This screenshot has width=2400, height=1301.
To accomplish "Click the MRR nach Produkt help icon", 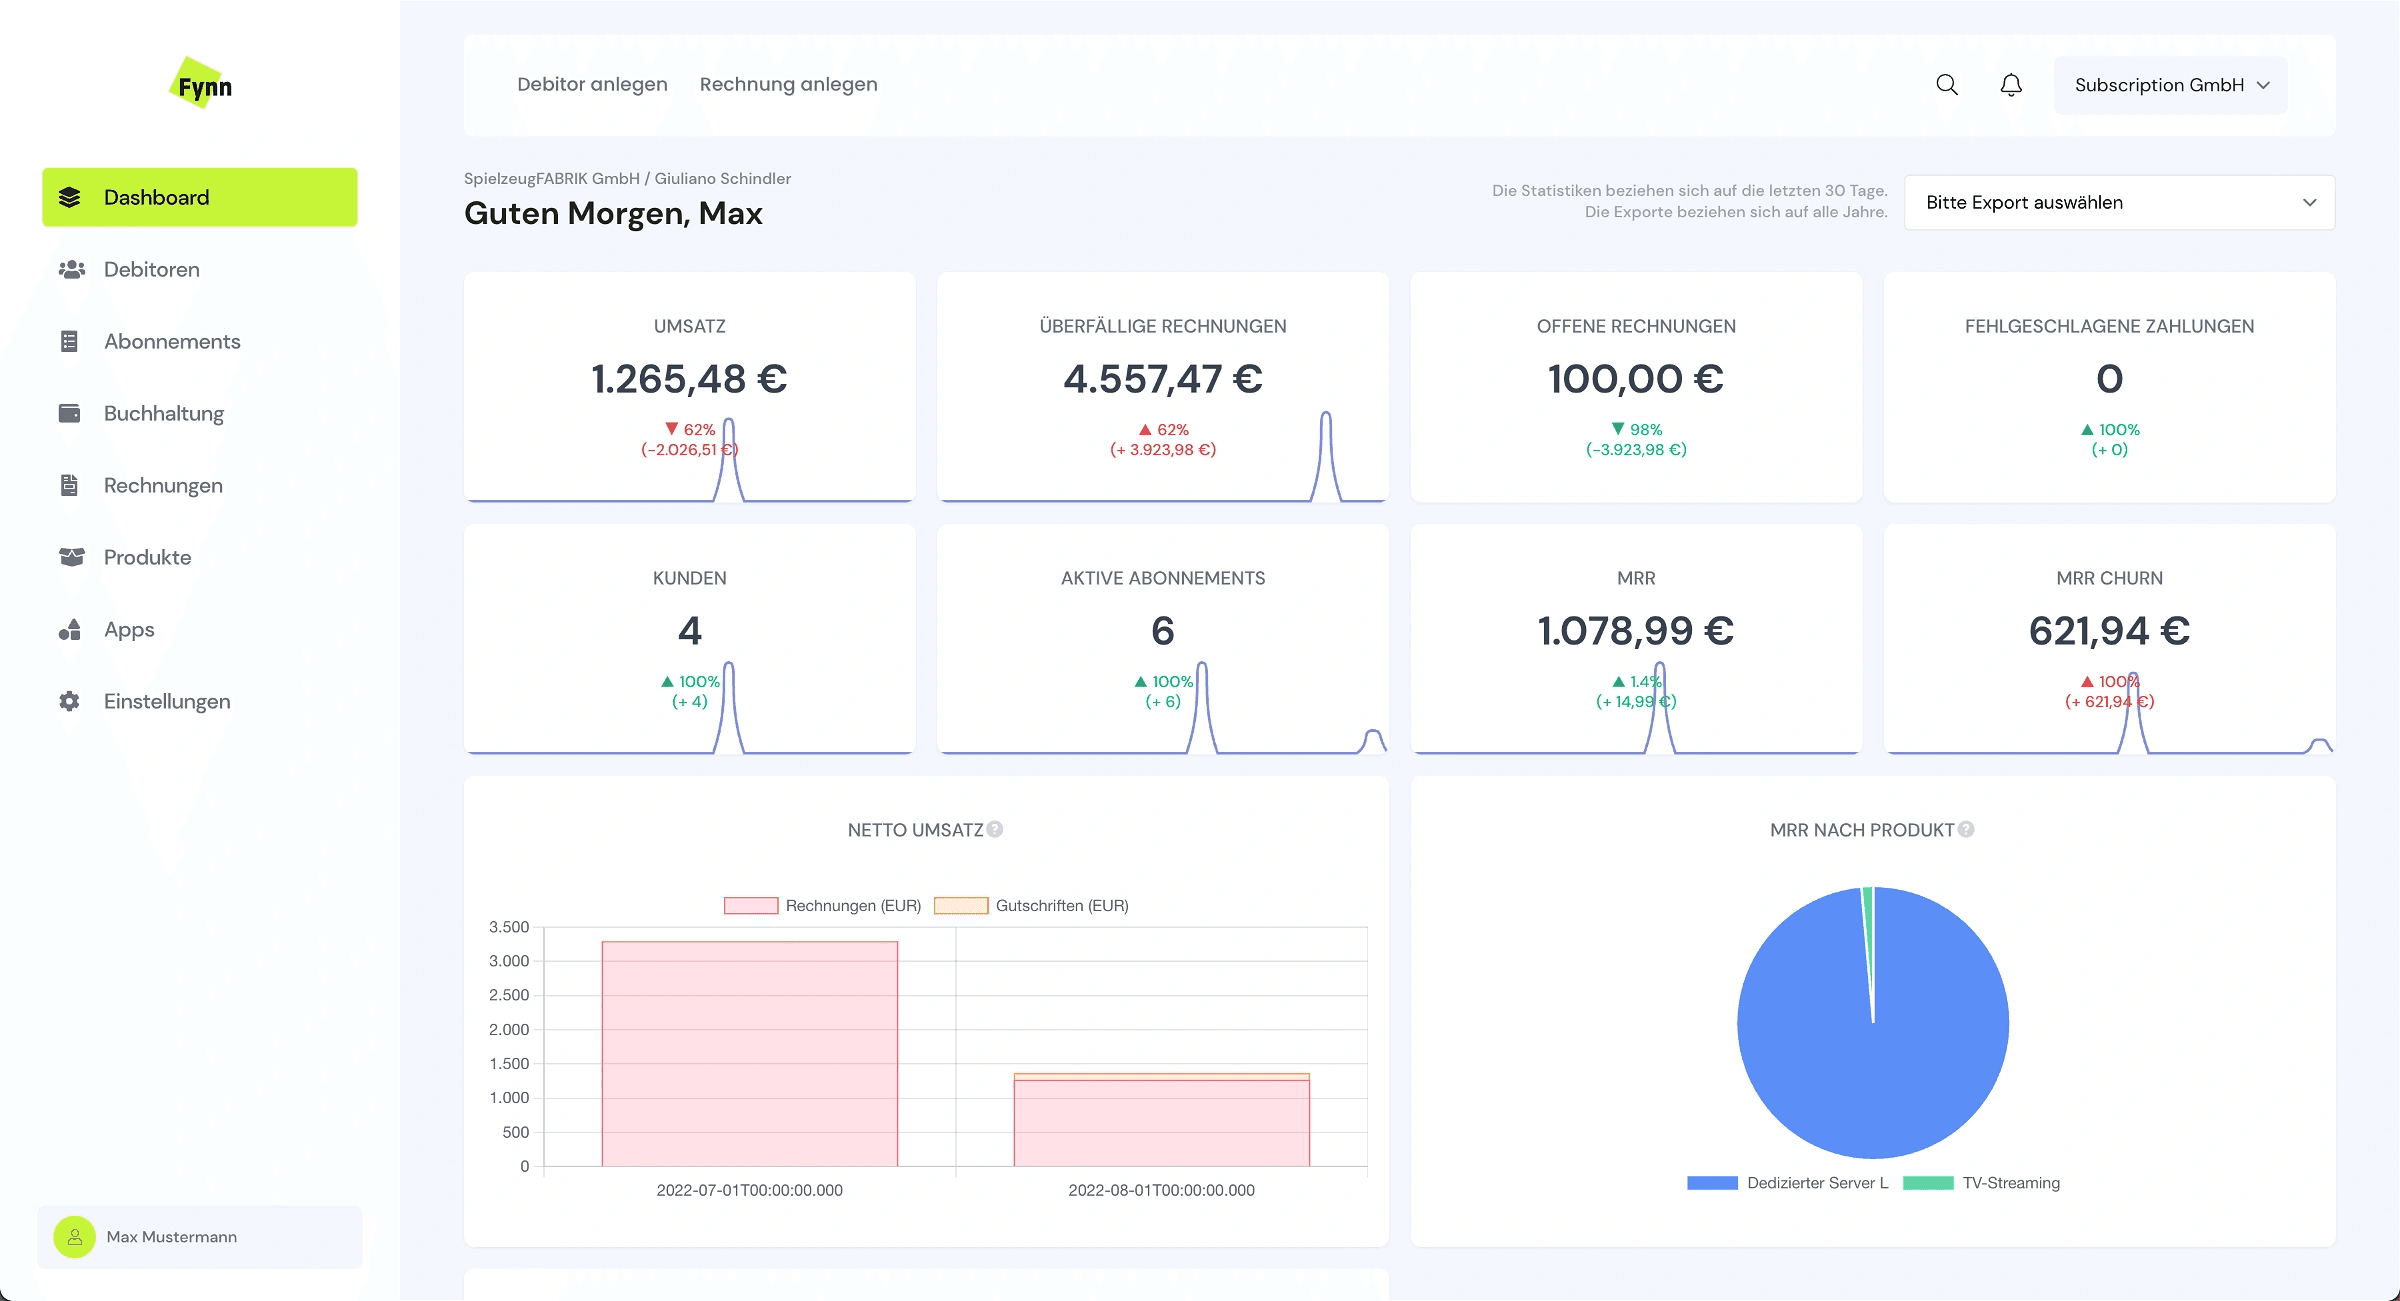I will pos(1966,829).
